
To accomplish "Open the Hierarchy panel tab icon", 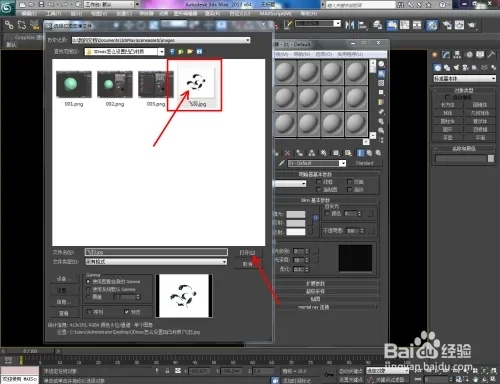I will (457, 55).
